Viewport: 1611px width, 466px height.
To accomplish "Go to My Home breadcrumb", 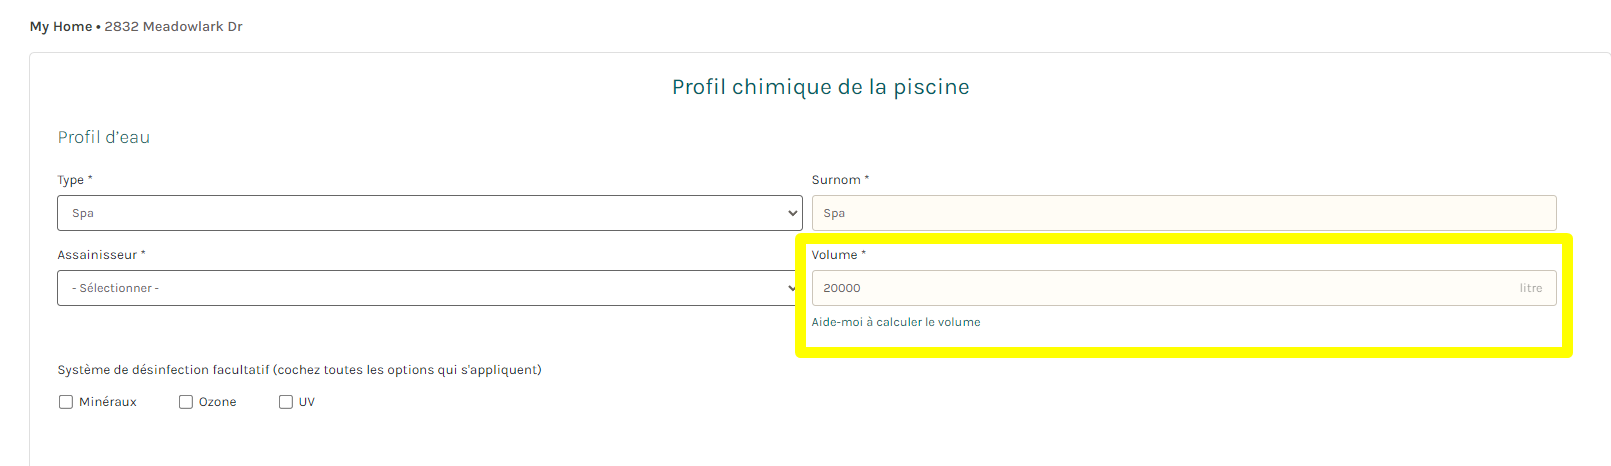I will point(61,27).
